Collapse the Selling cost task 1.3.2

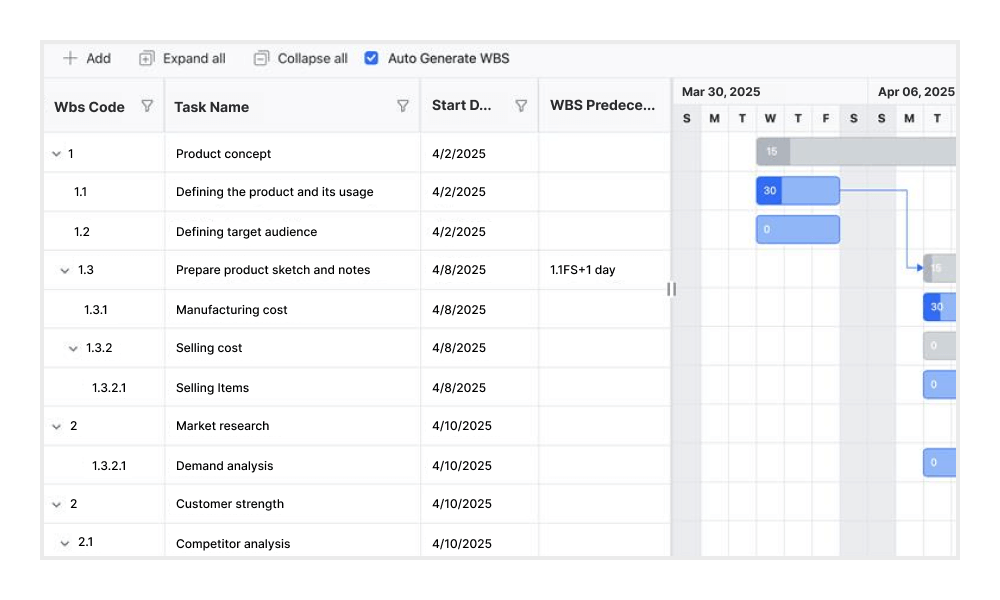[x=73, y=347]
